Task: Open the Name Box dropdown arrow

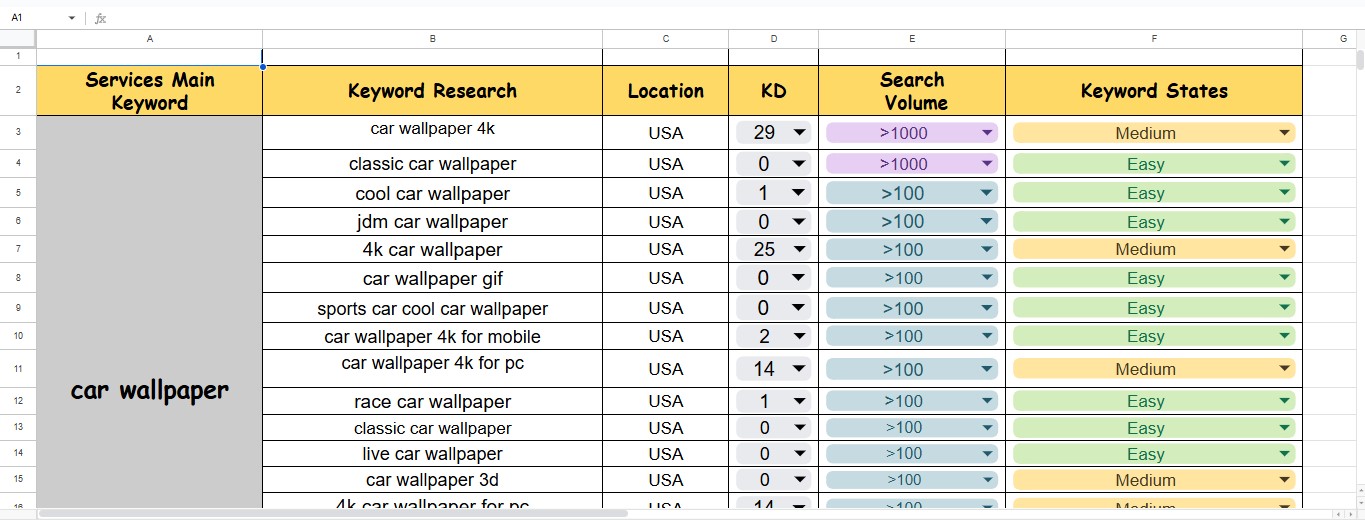Action: coord(72,18)
